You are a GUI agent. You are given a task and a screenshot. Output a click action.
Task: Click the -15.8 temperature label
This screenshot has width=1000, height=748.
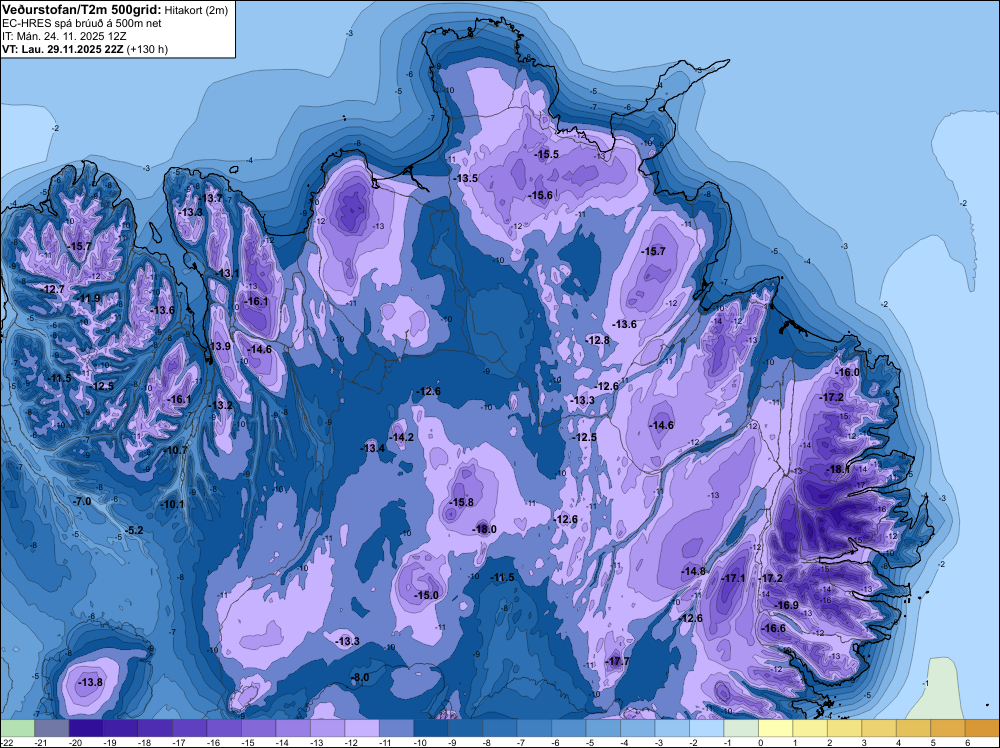click(x=462, y=502)
